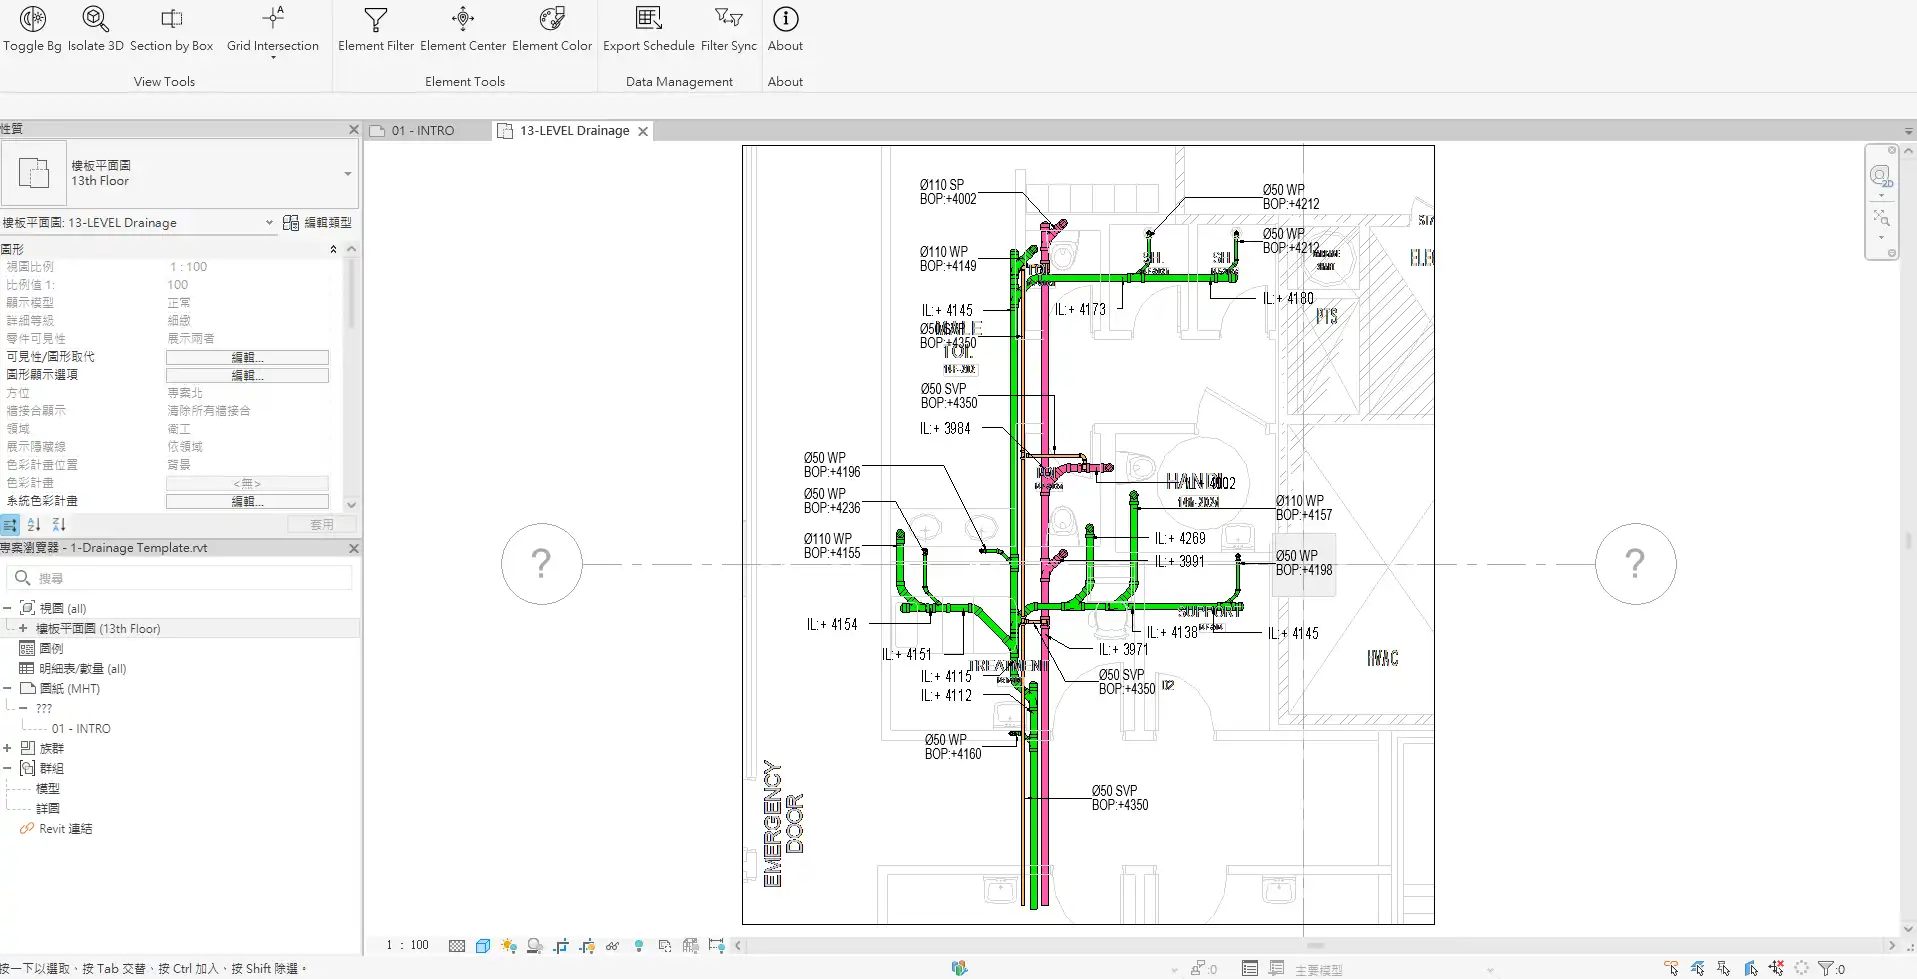Sort properties alphabetically ascending A-Z
This screenshot has height=979, width=1917.
[34, 525]
